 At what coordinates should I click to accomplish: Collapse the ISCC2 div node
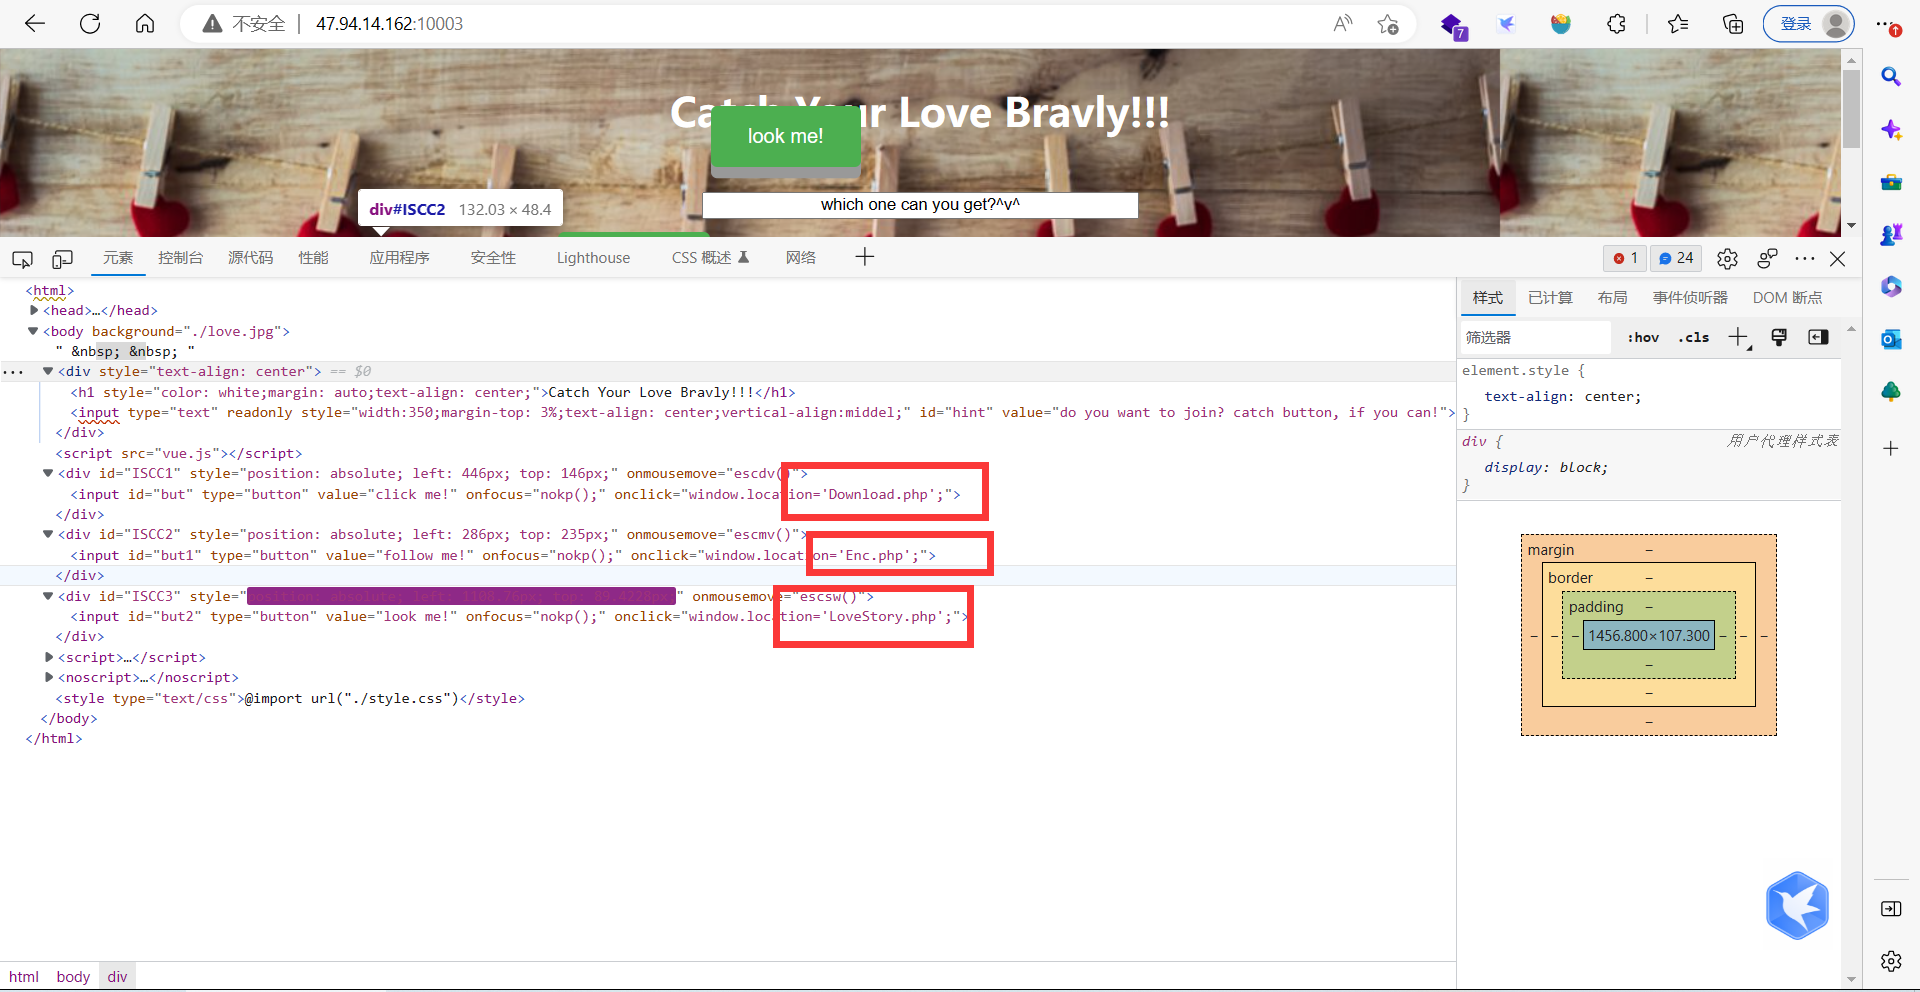47,534
